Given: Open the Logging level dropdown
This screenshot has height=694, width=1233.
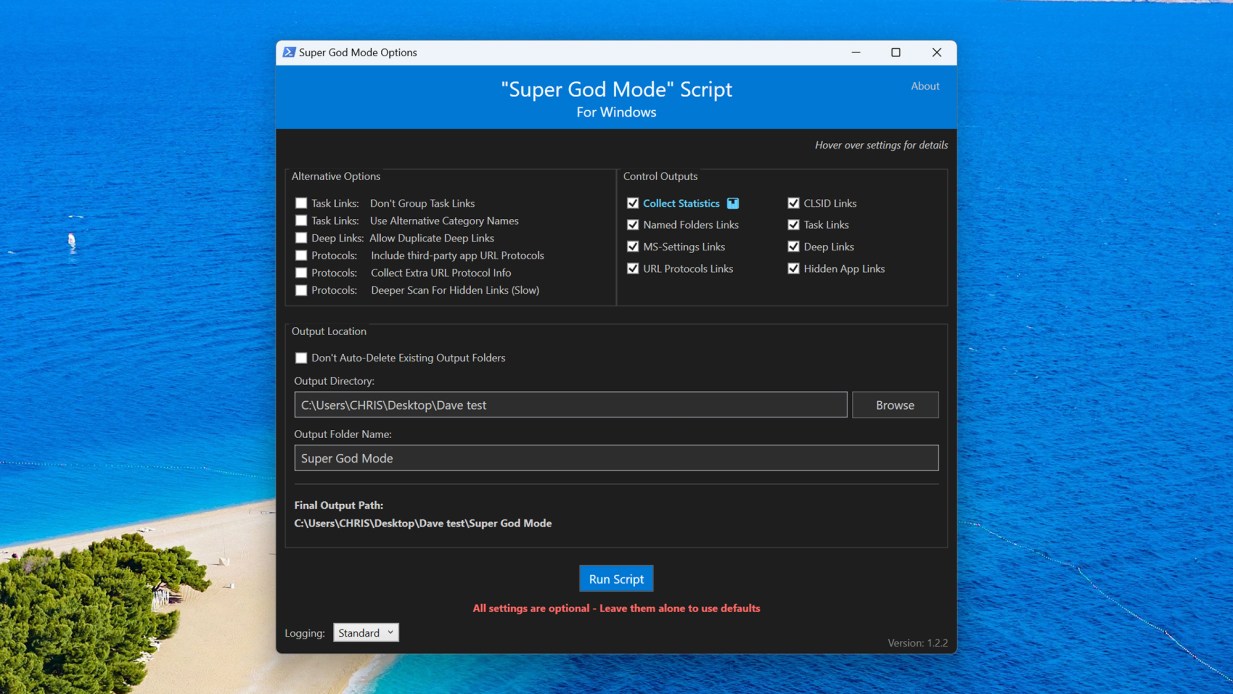Looking at the screenshot, I should point(366,632).
